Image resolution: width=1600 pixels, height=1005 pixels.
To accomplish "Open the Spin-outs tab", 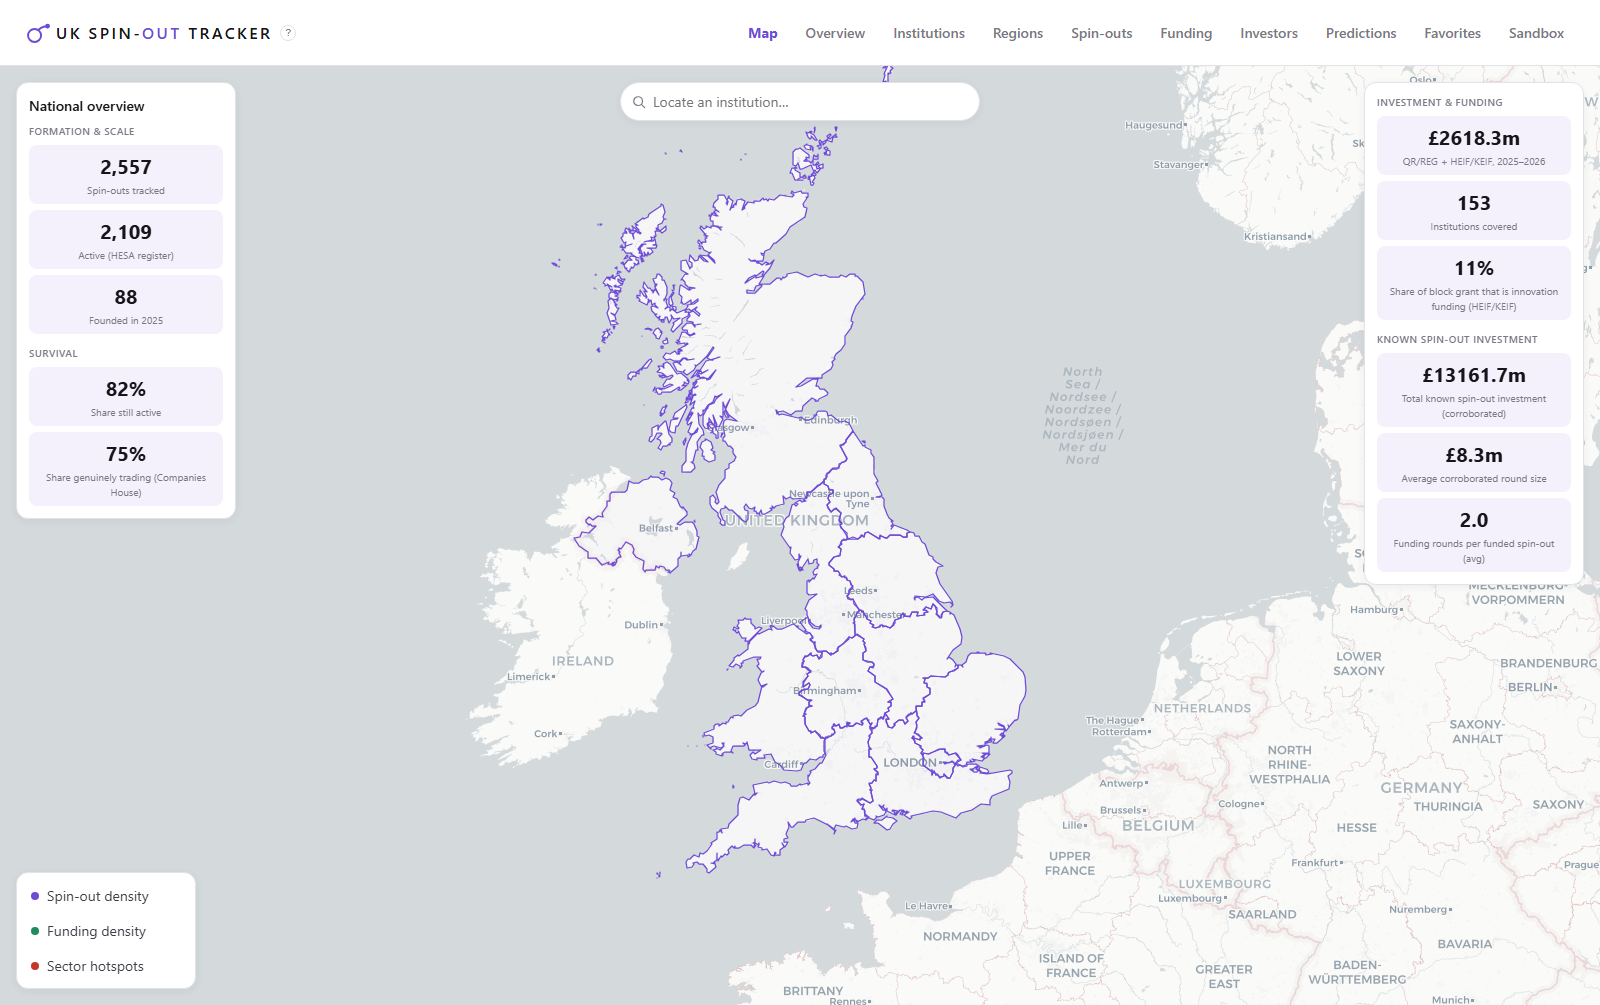I will click(x=1102, y=33).
